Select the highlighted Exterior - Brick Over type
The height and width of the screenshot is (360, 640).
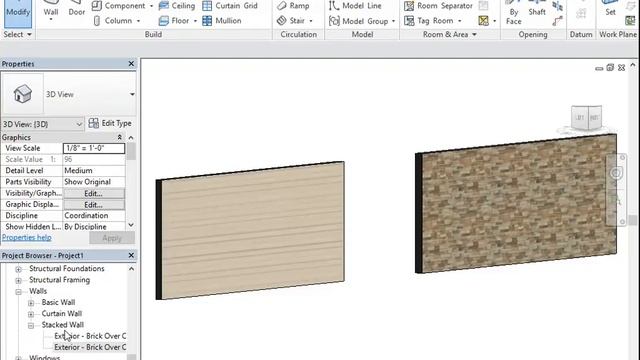[90, 347]
